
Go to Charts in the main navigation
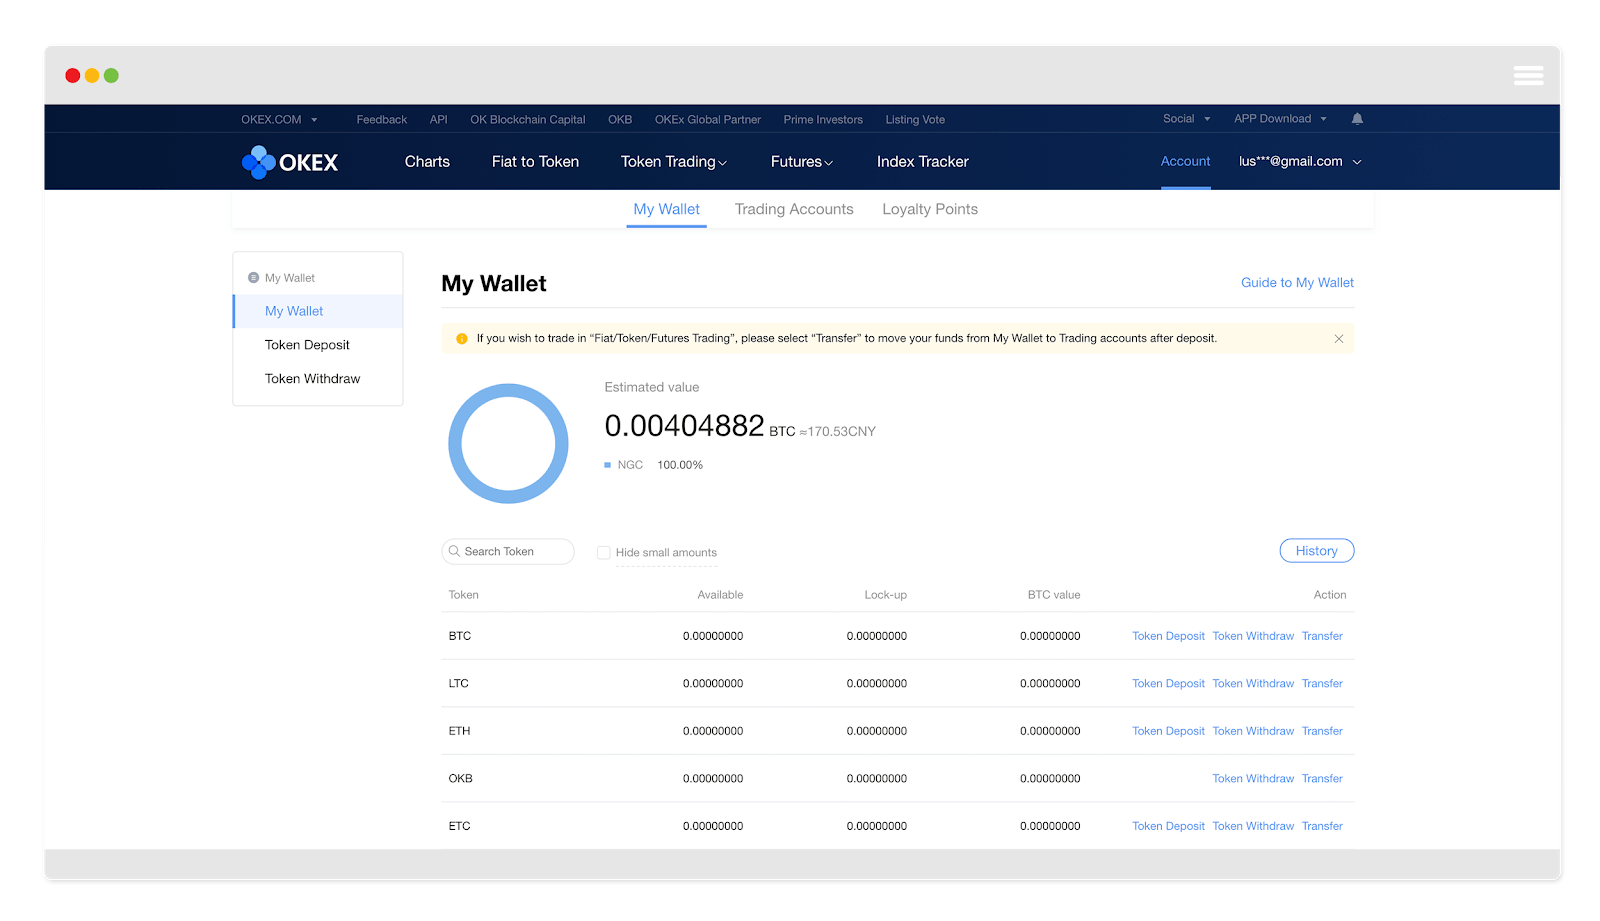pyautogui.click(x=427, y=162)
